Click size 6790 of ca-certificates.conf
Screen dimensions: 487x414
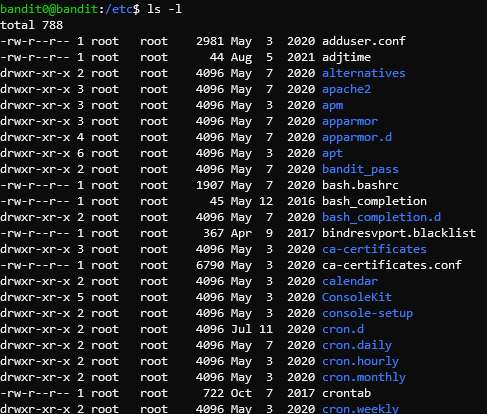210,265
